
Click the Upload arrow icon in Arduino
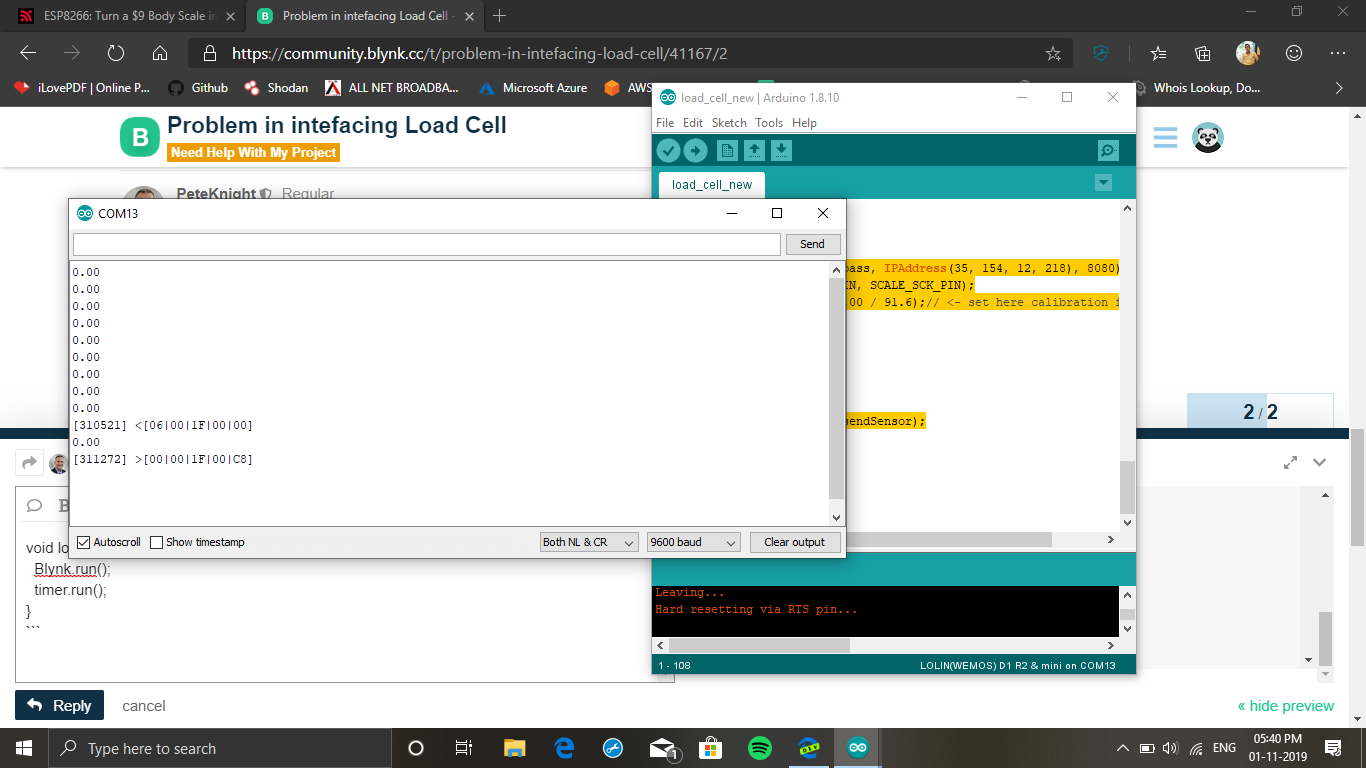(x=695, y=151)
